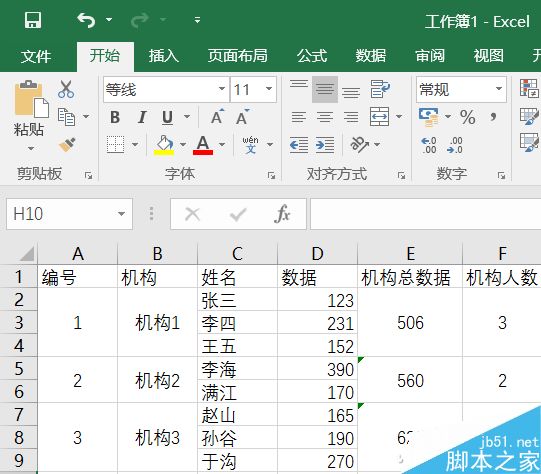Switch to the 公式 ribbon tab

(312, 56)
